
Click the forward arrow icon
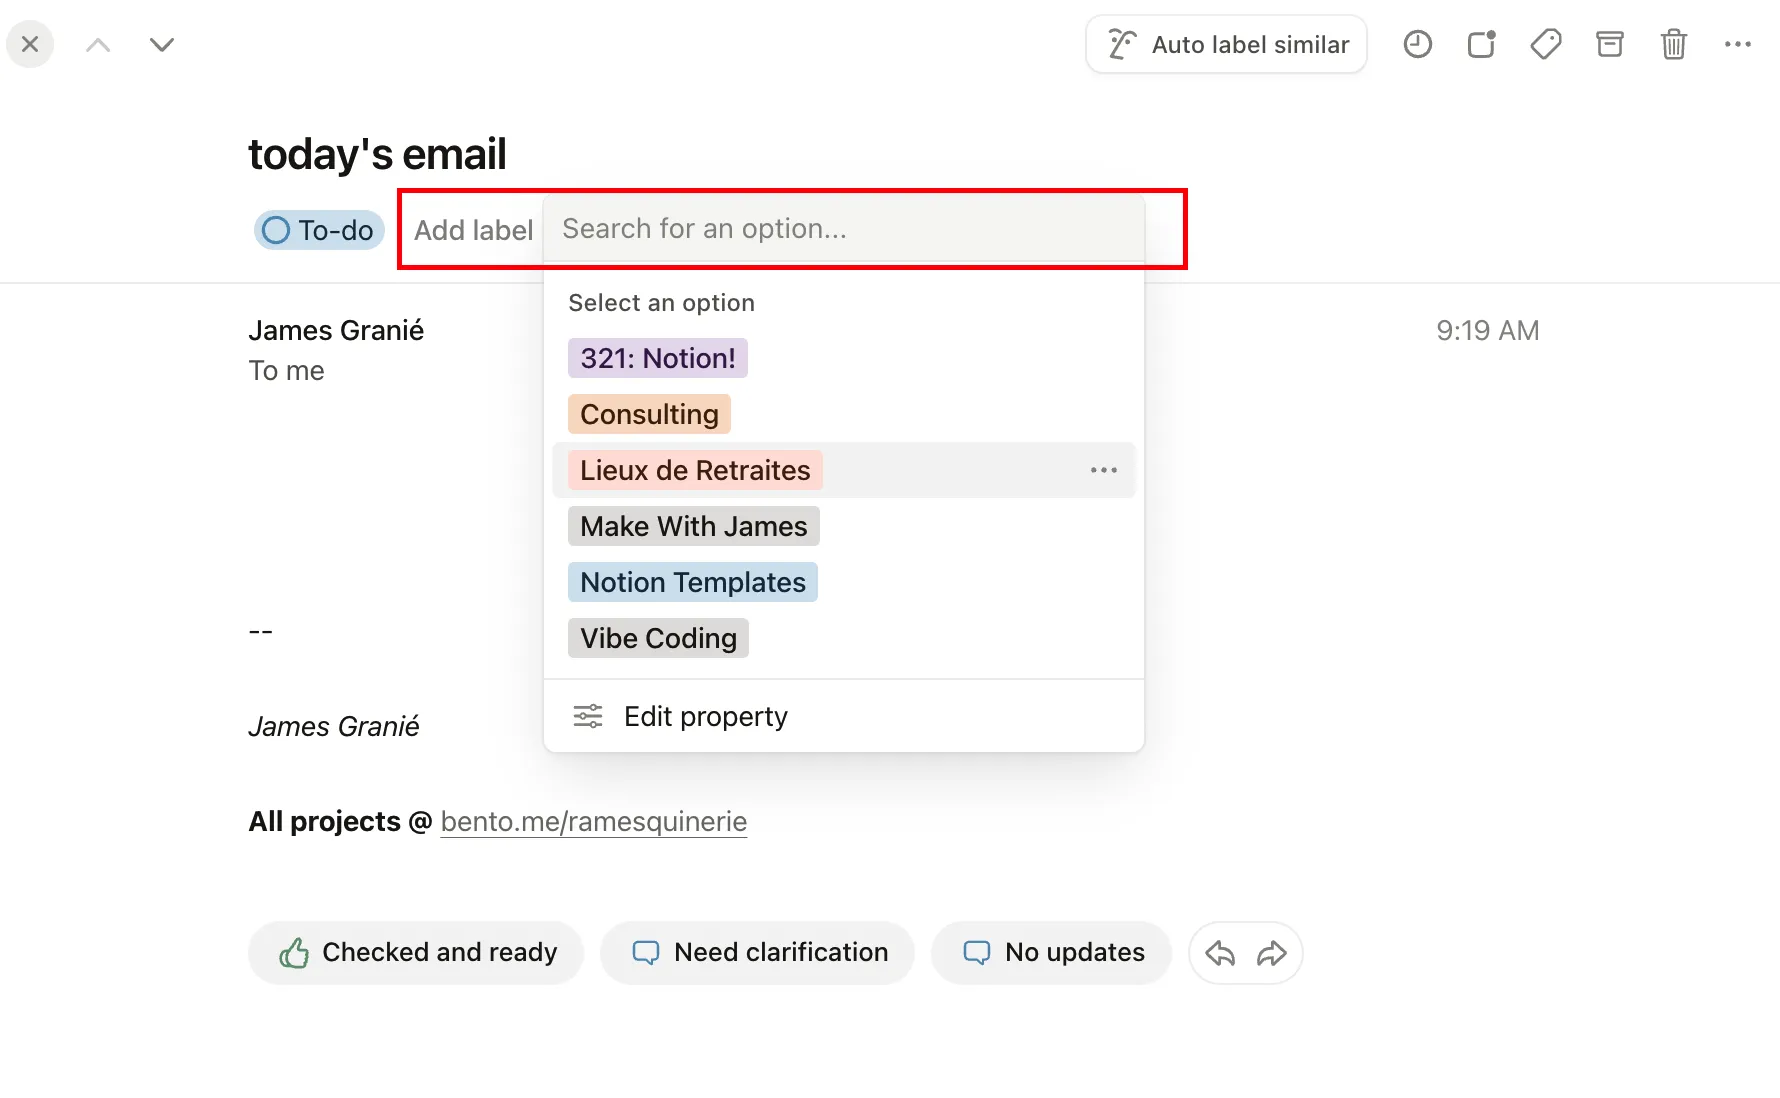pos(1271,953)
